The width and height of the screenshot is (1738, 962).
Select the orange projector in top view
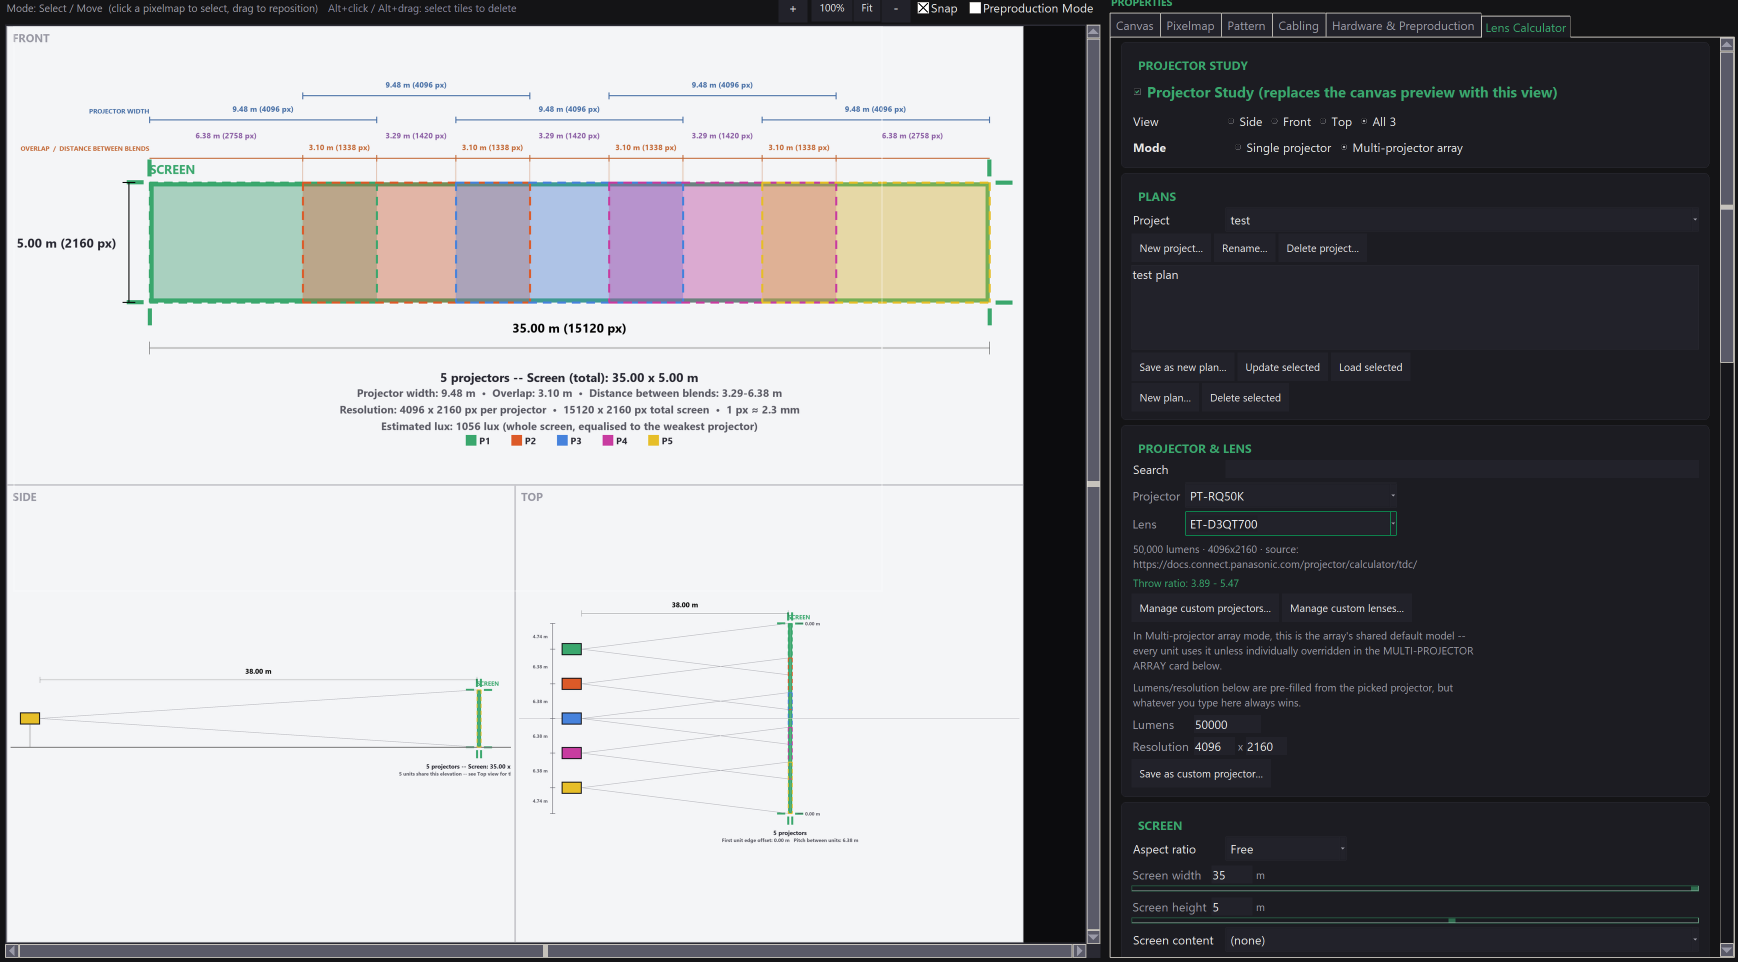pyautogui.click(x=571, y=684)
